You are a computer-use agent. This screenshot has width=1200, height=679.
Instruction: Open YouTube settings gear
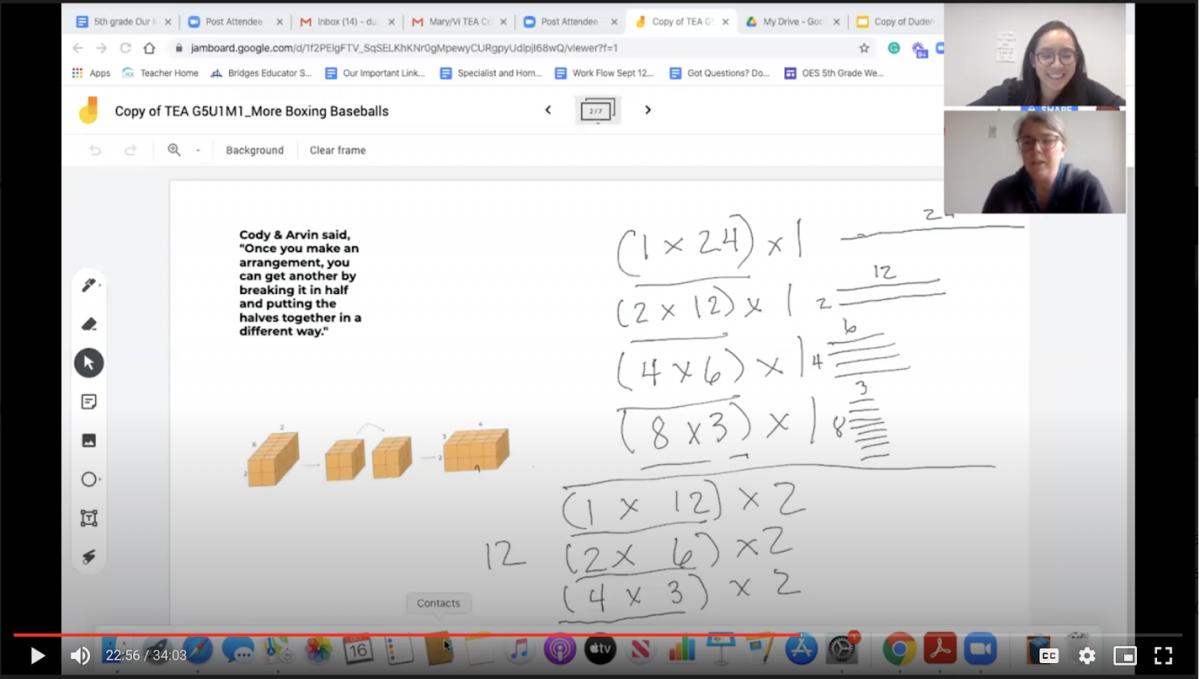[x=1087, y=656]
